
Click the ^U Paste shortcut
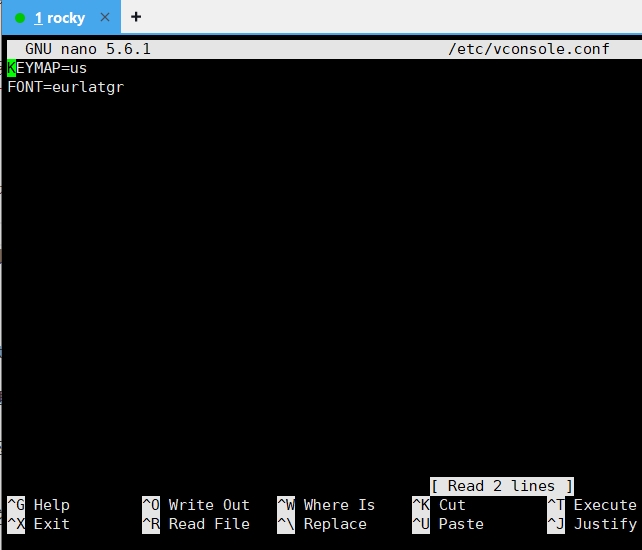click(x=448, y=524)
